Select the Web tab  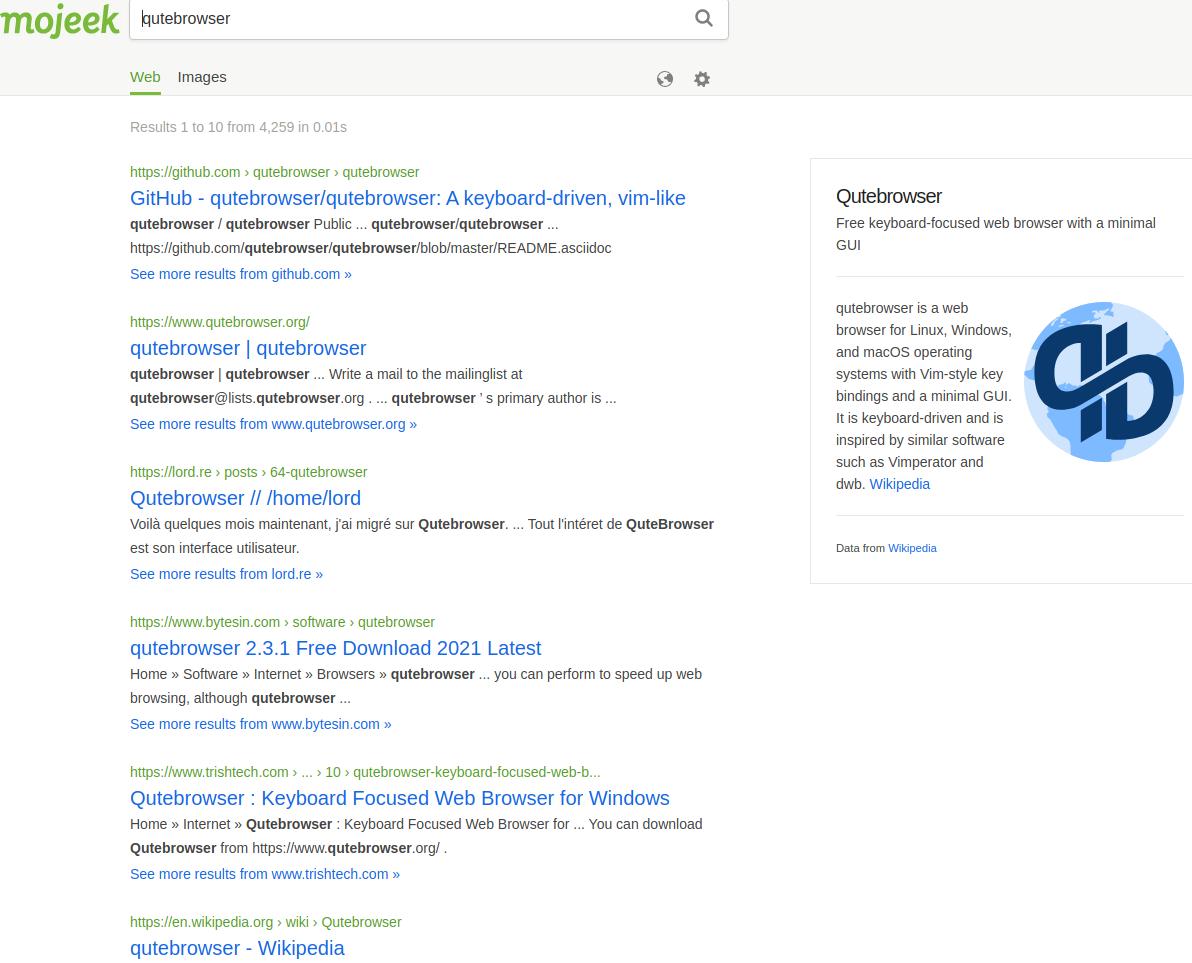tap(145, 77)
